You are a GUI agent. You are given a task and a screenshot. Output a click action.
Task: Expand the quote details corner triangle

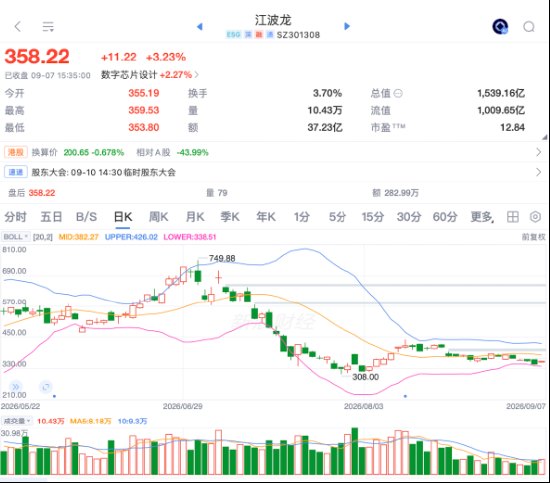[544, 137]
